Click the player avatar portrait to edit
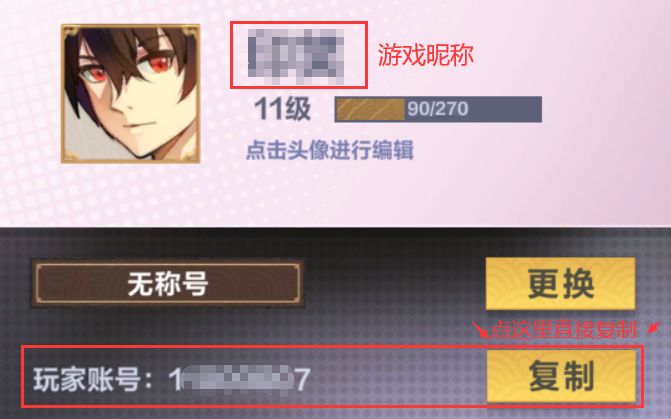This screenshot has width=671, height=419. pyautogui.click(x=131, y=94)
